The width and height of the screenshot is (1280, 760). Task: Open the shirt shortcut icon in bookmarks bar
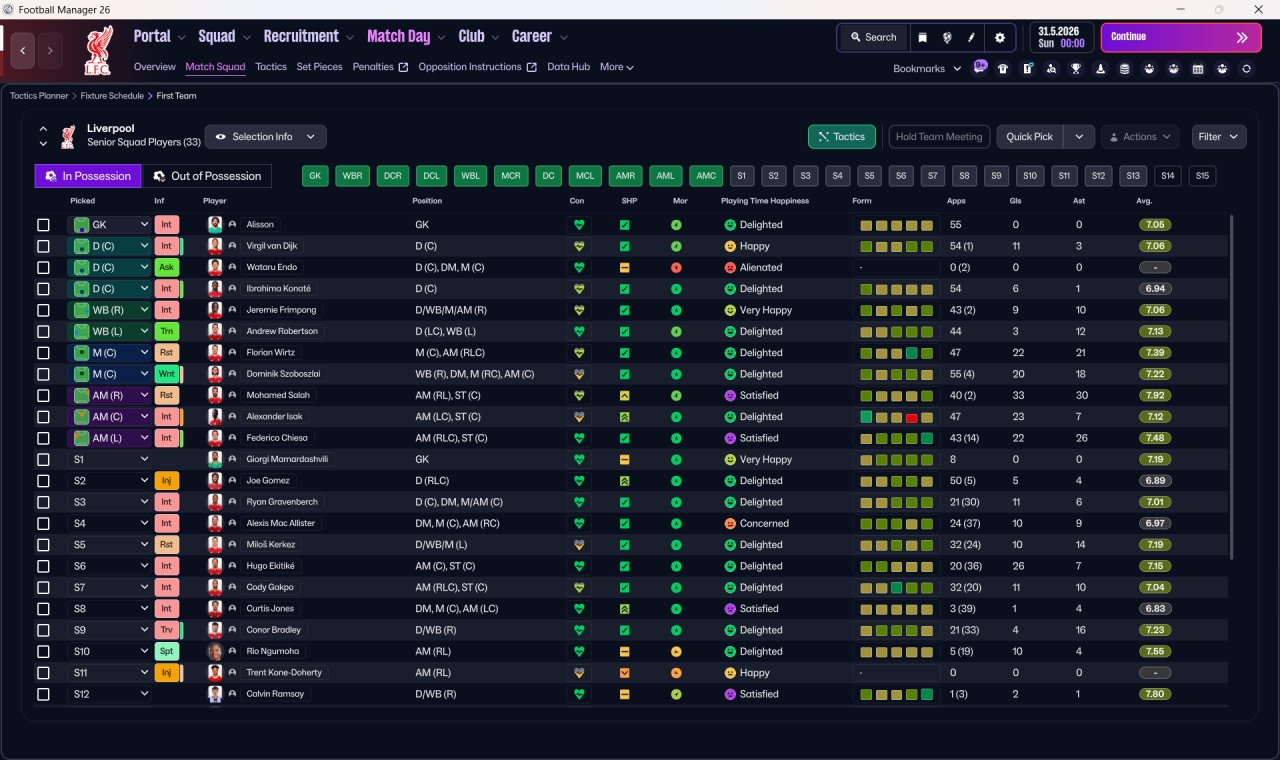(x=1003, y=68)
